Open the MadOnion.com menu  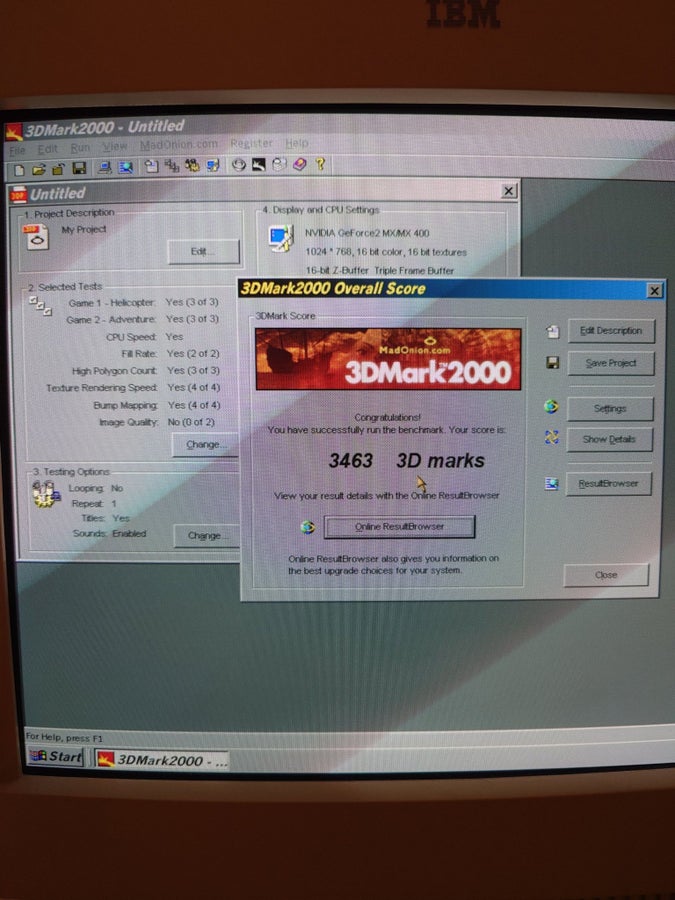(x=179, y=145)
